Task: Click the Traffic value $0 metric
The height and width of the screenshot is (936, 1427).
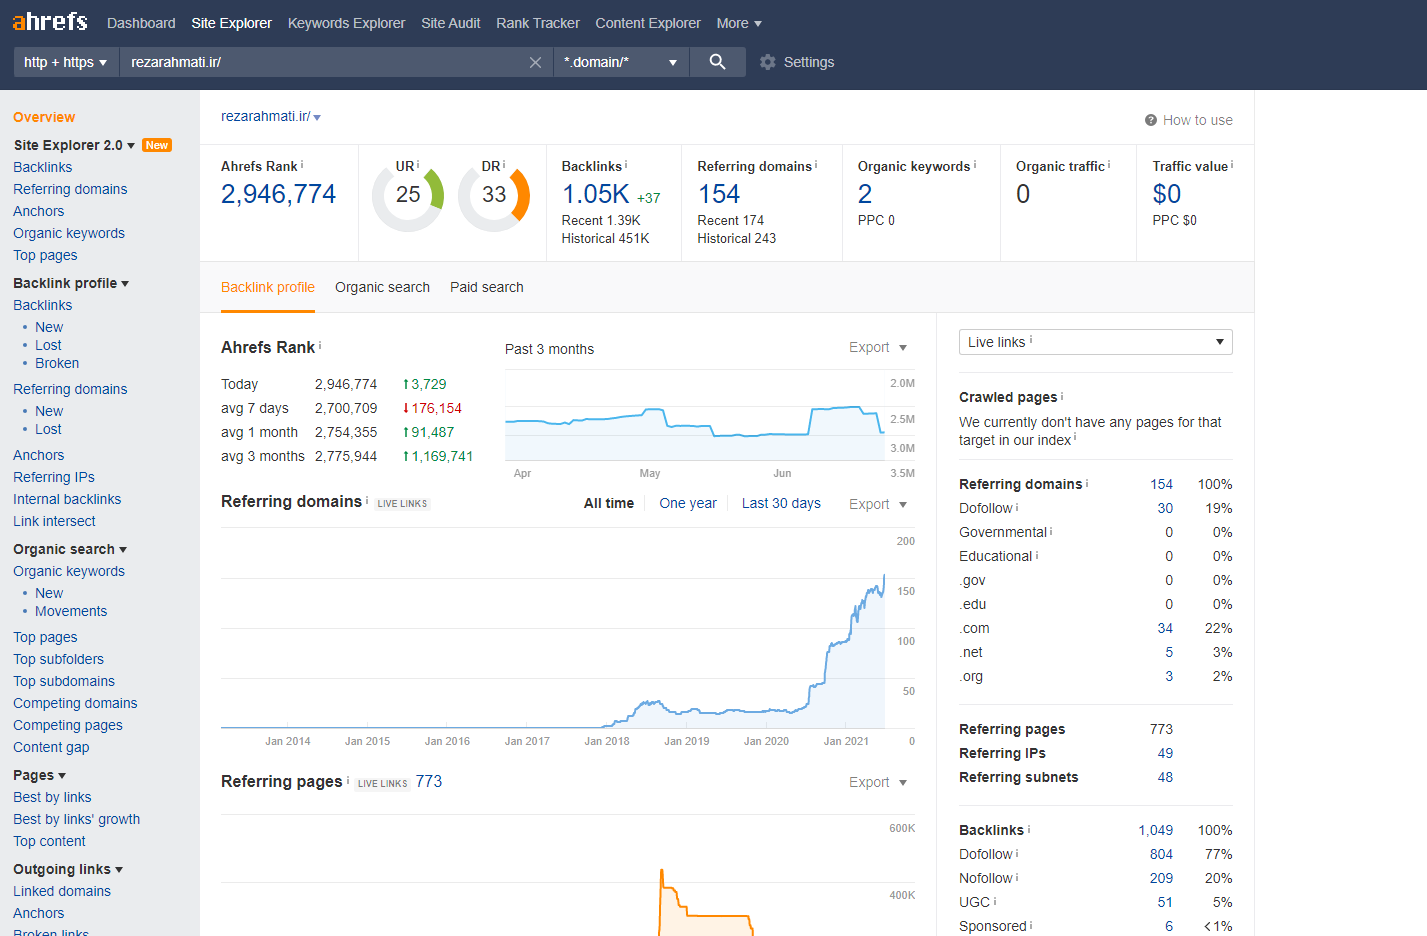Action: [1167, 194]
